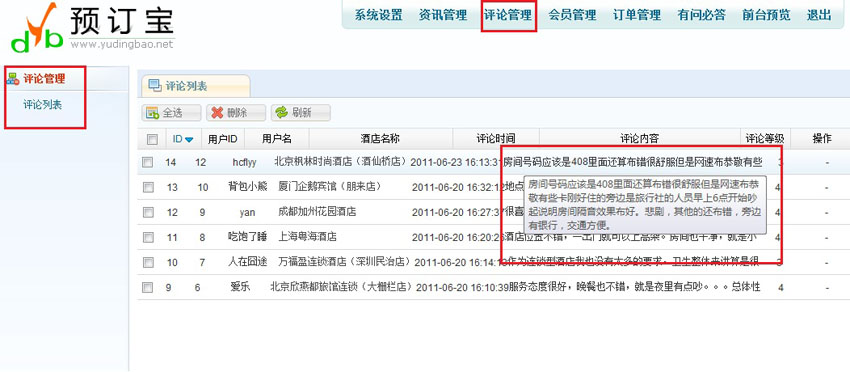Screen dimensions: 850x372
Task: Click the red X delete icon
Action: tap(217, 113)
